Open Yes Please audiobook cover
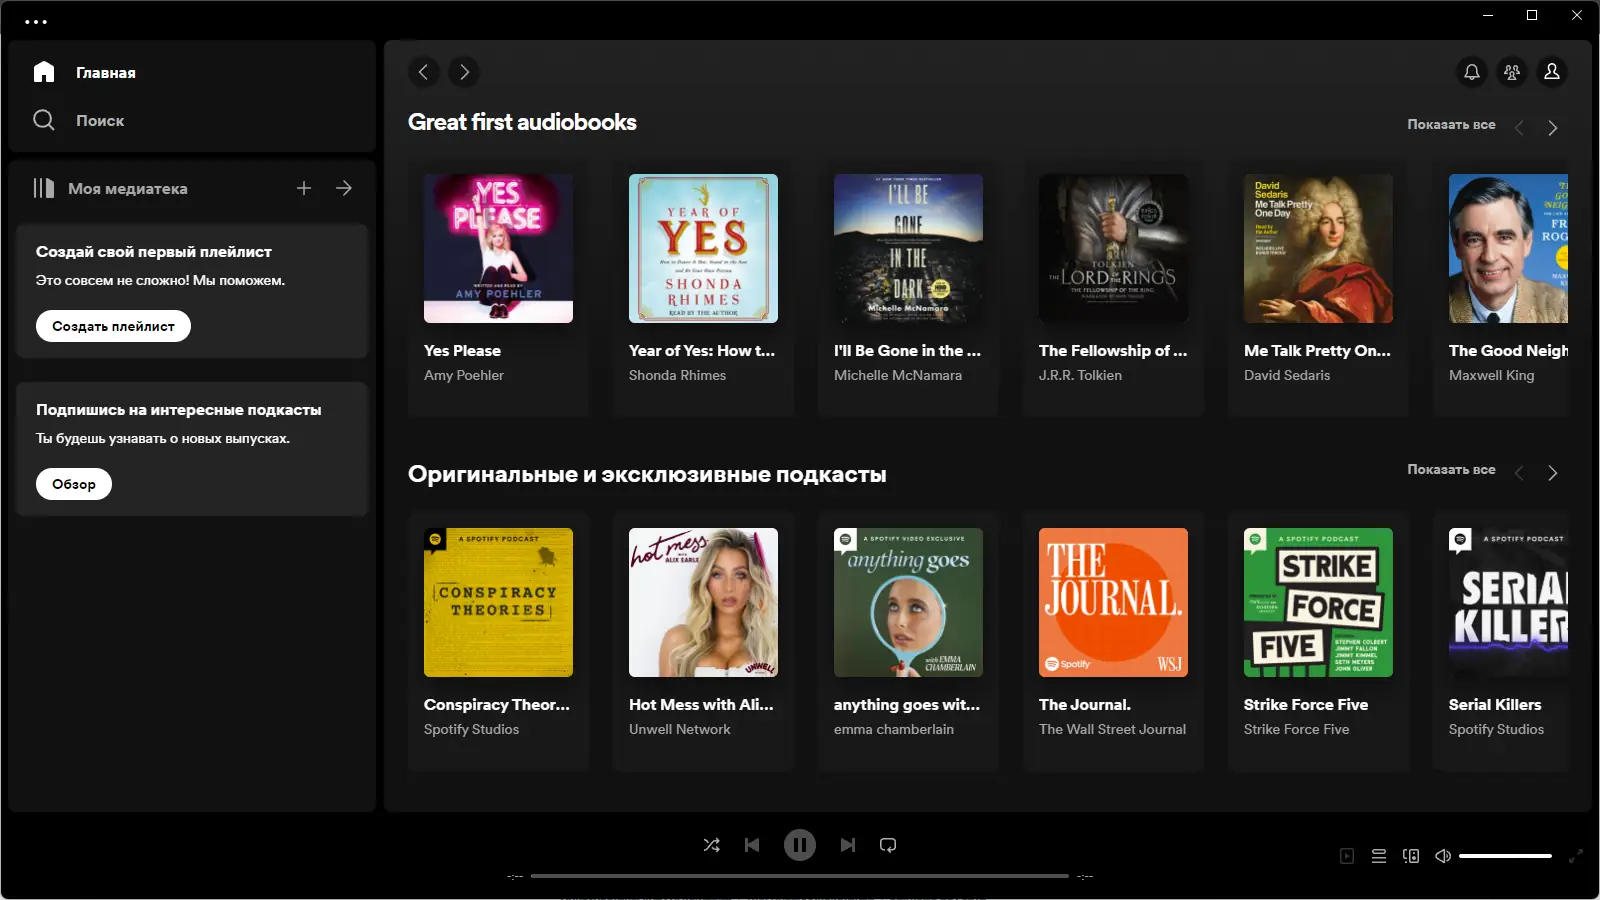Screen dimensions: 1600x900 498,248
